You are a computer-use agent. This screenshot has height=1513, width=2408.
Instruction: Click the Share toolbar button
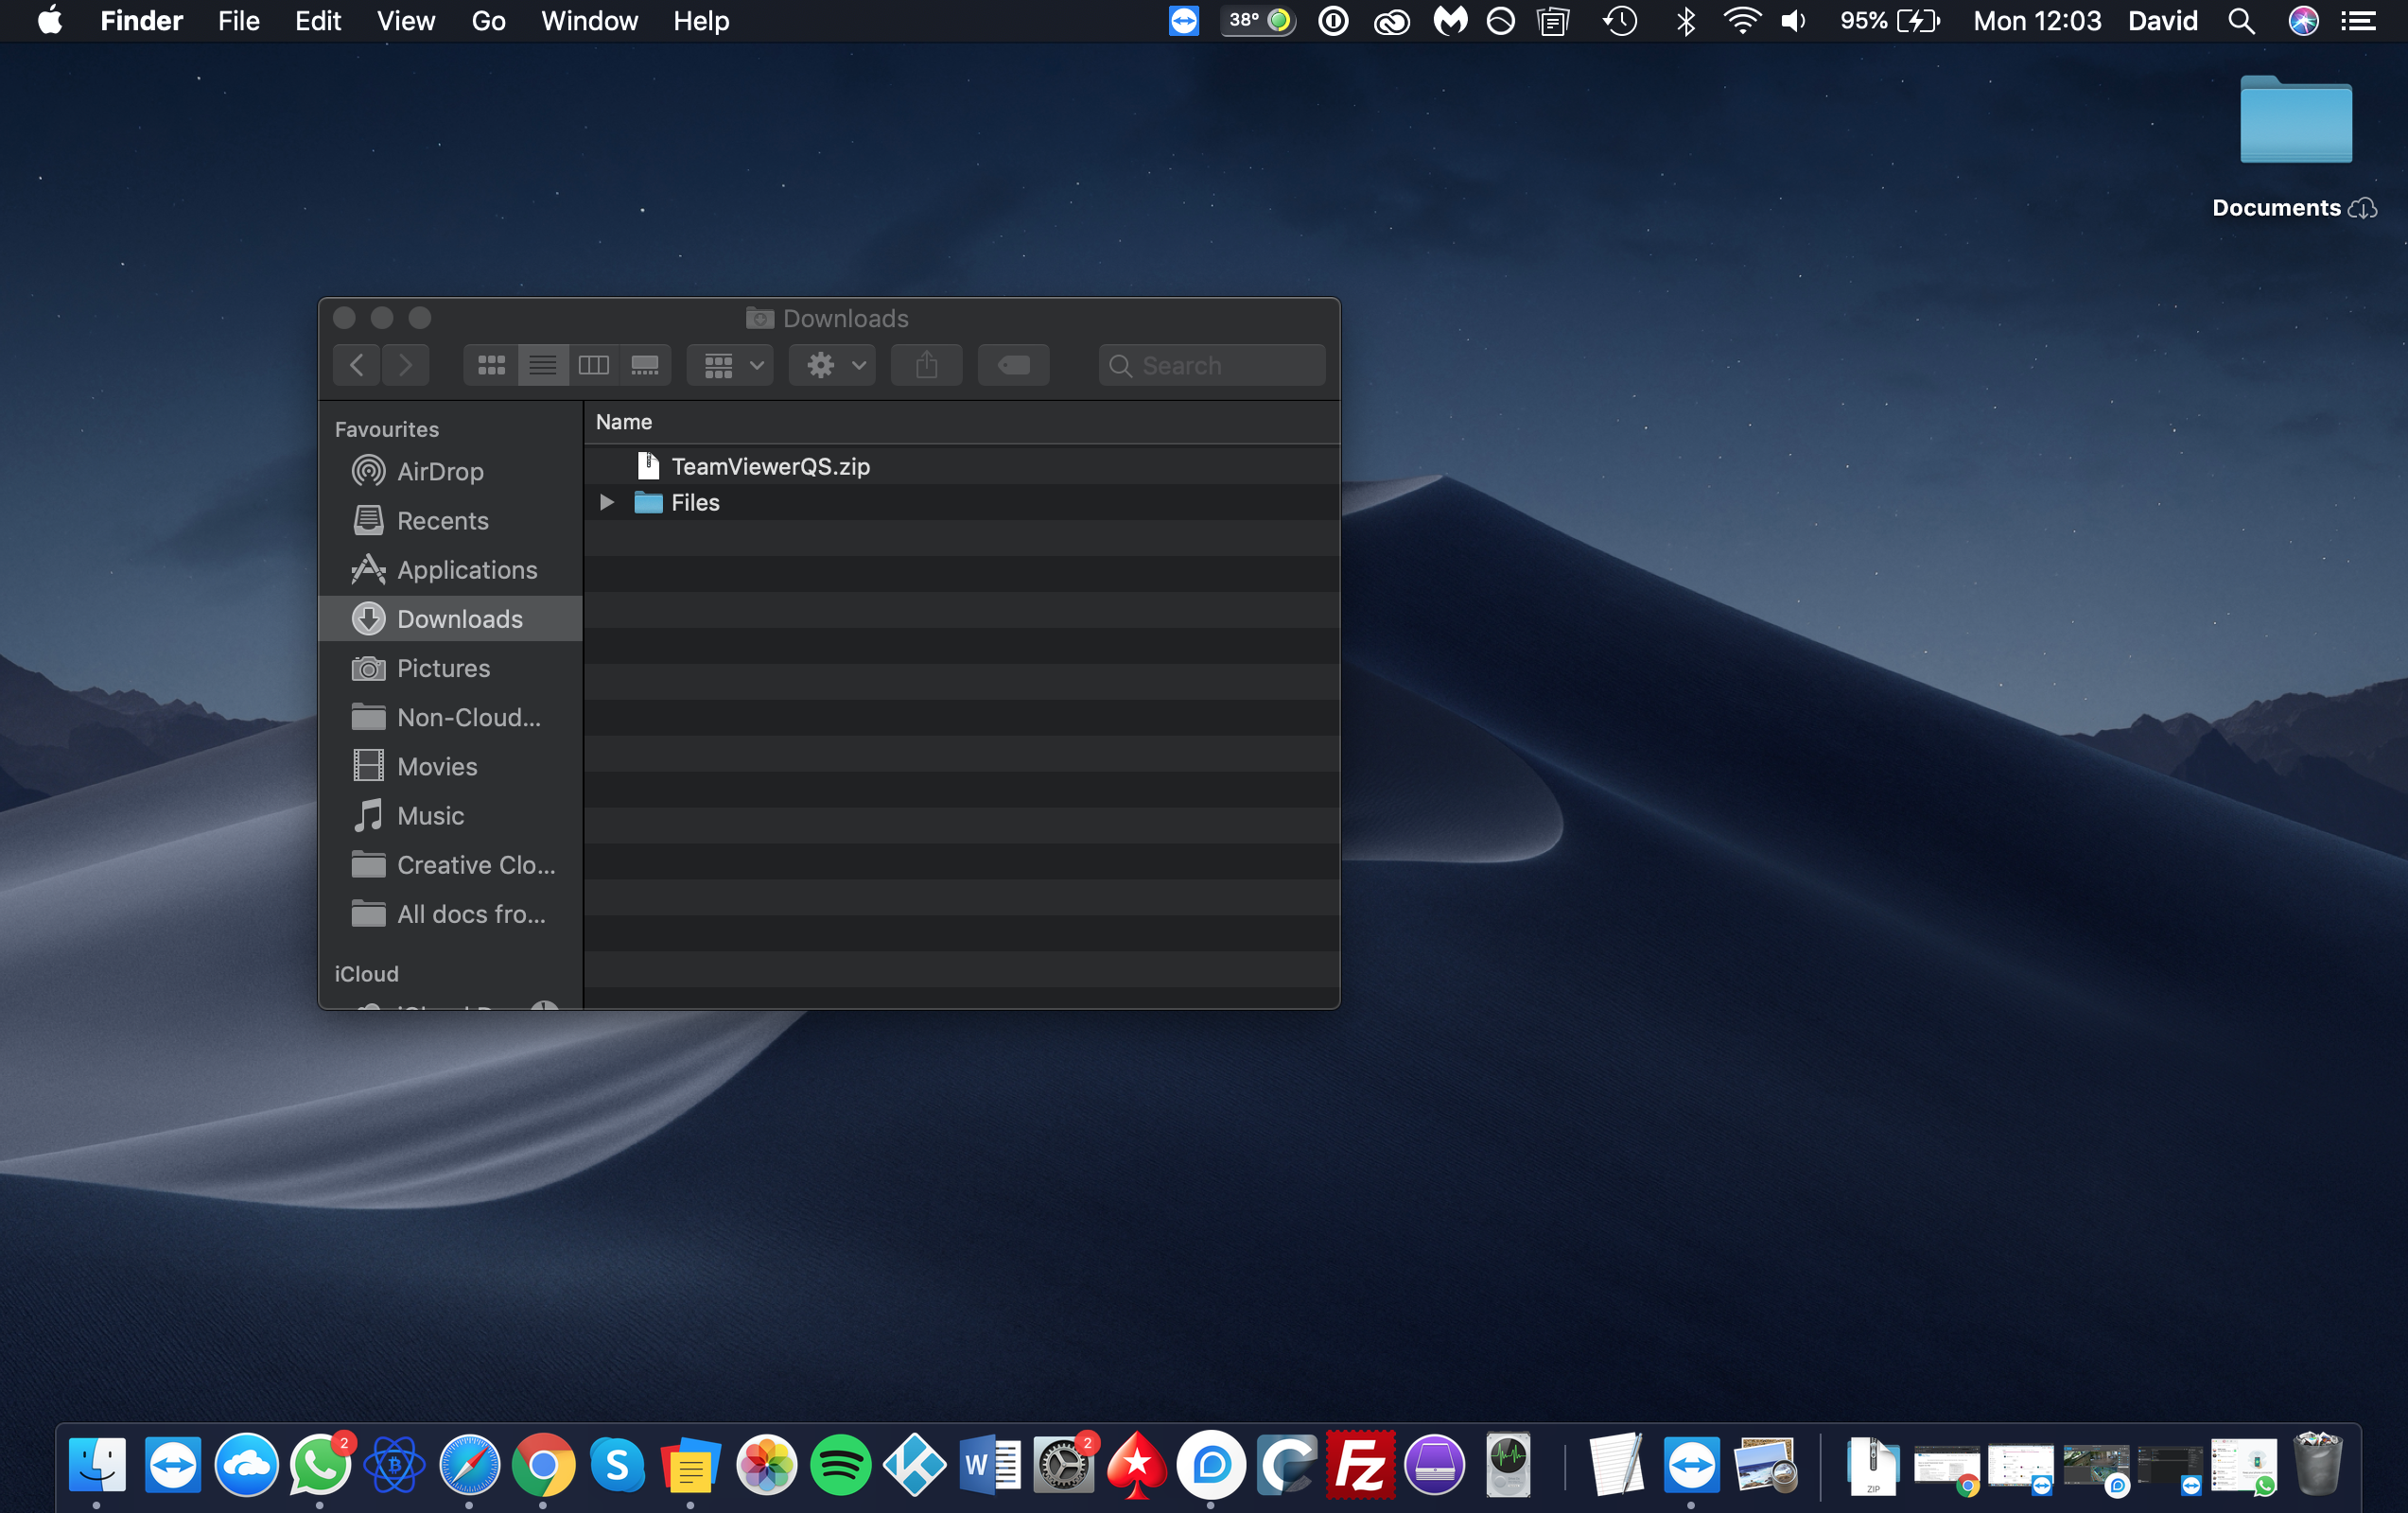click(x=926, y=365)
